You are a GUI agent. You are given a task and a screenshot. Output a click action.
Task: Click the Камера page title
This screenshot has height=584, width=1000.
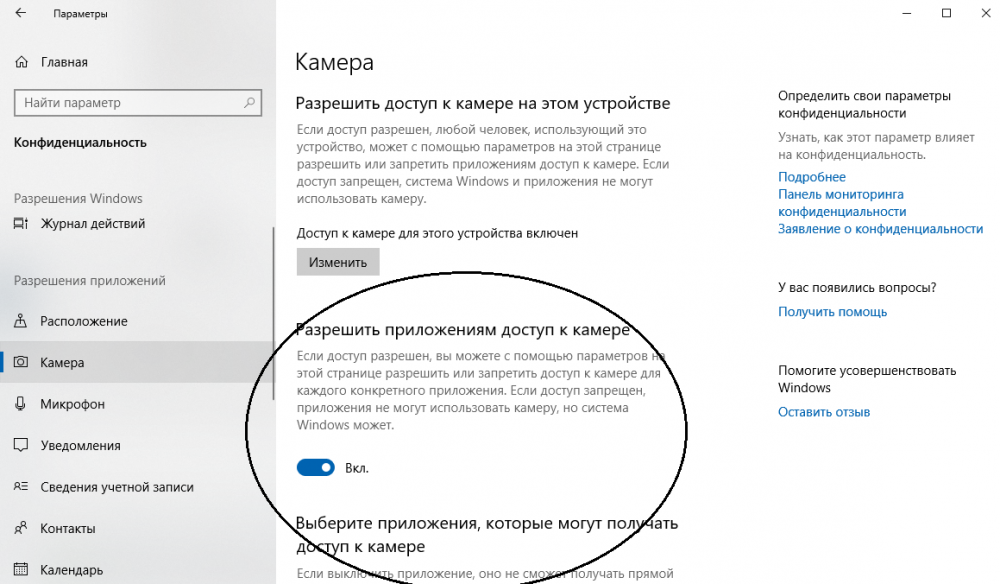click(334, 62)
